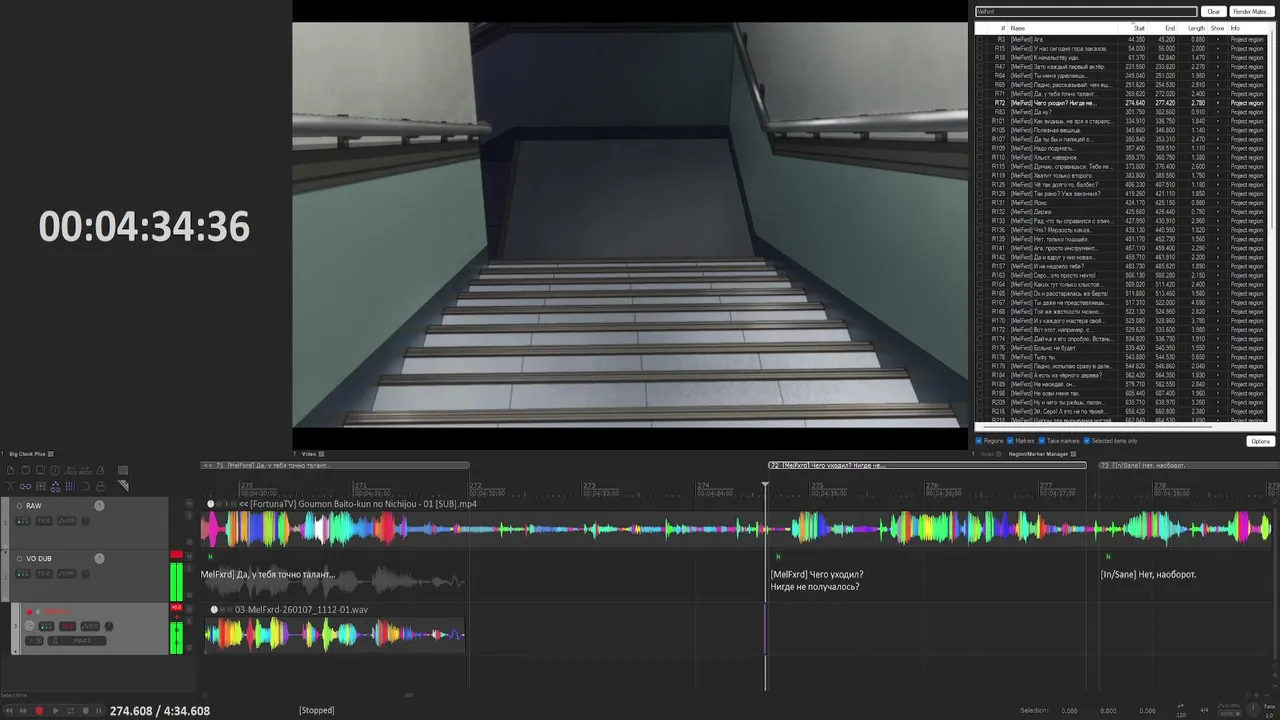1280x720 pixels.
Task: Click the Redo icon in toolbar
Action: pyautogui.click(x=85, y=470)
